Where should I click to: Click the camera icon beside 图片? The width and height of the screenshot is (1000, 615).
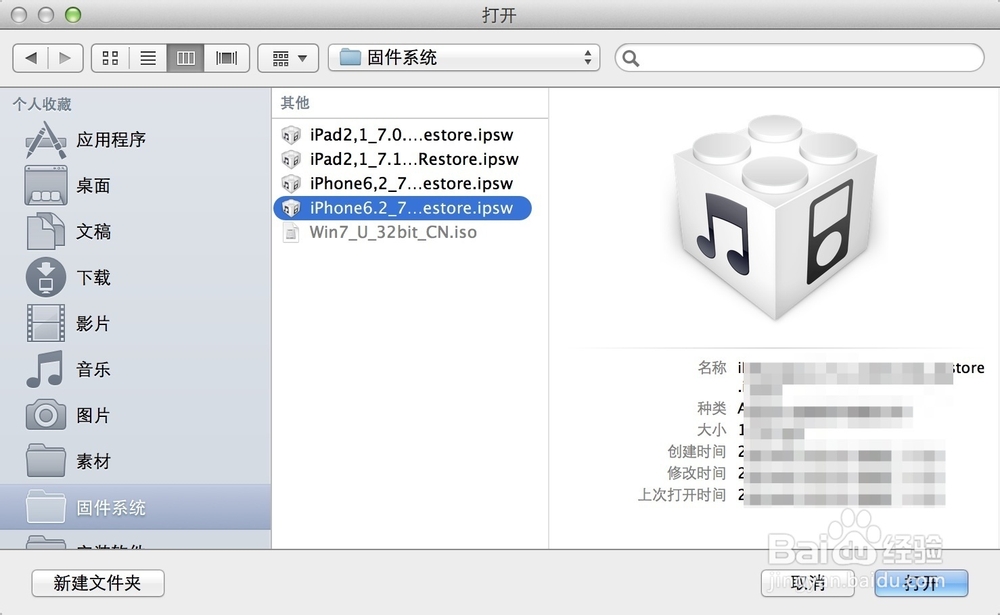click(x=45, y=415)
